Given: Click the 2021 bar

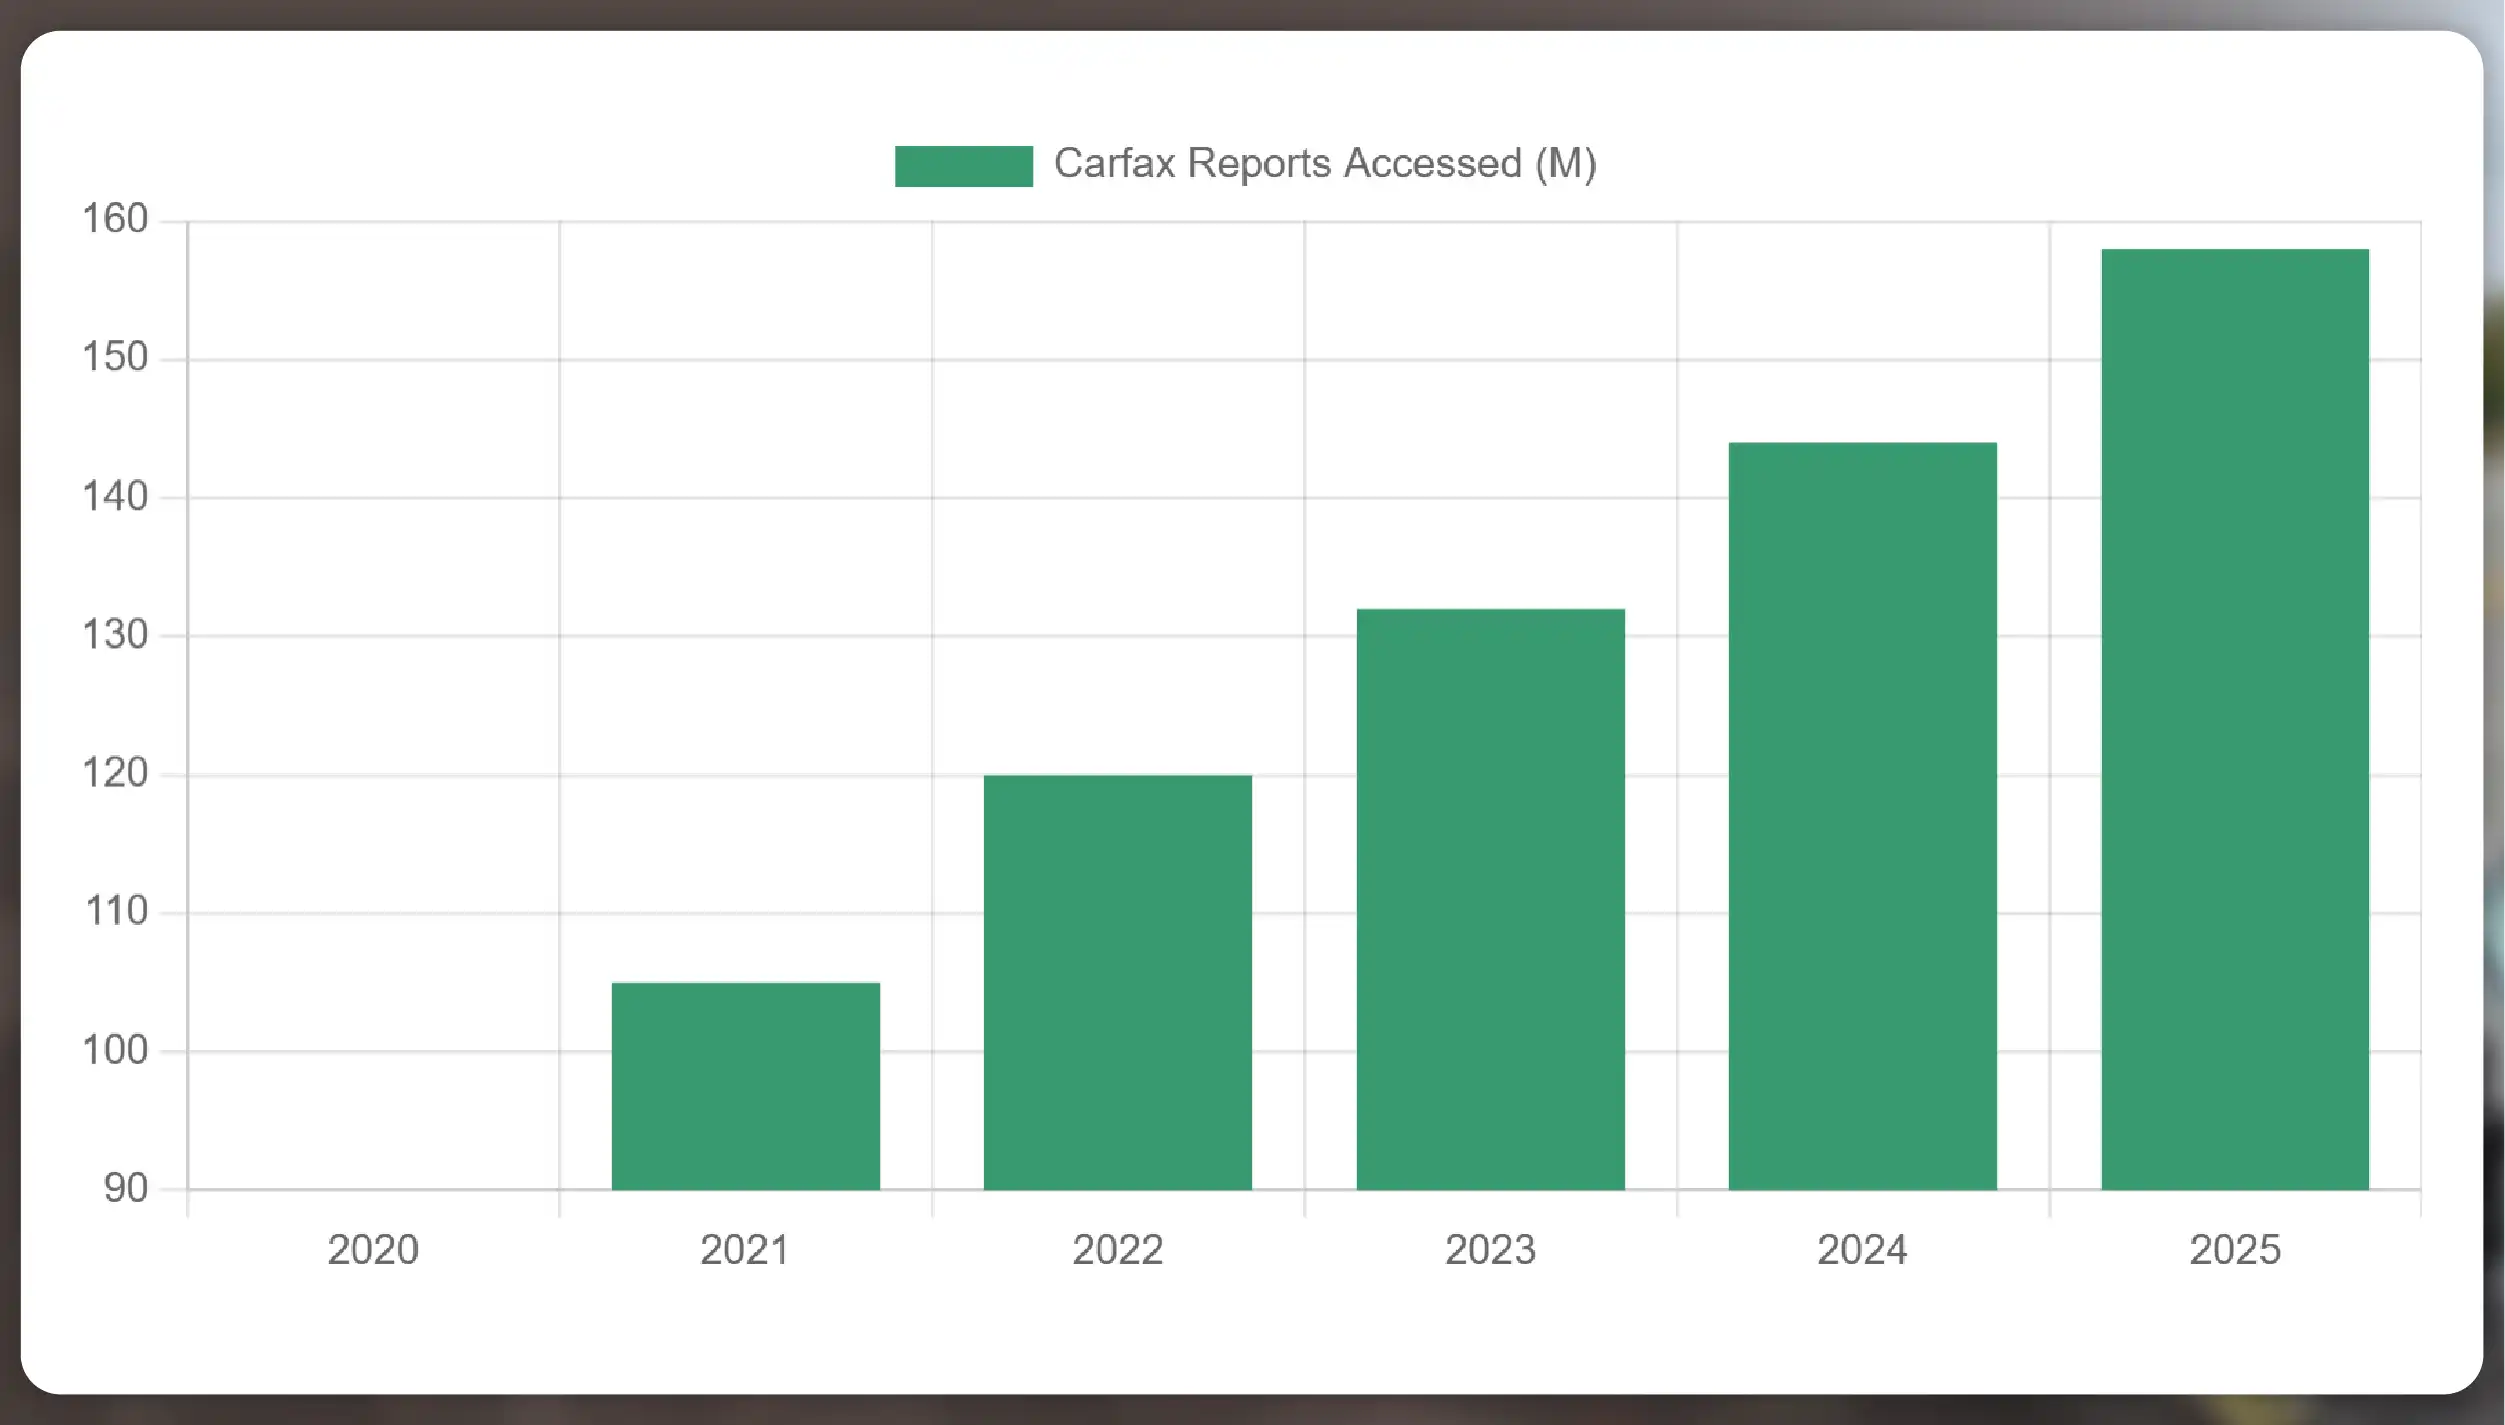Looking at the screenshot, I should pyautogui.click(x=745, y=1086).
